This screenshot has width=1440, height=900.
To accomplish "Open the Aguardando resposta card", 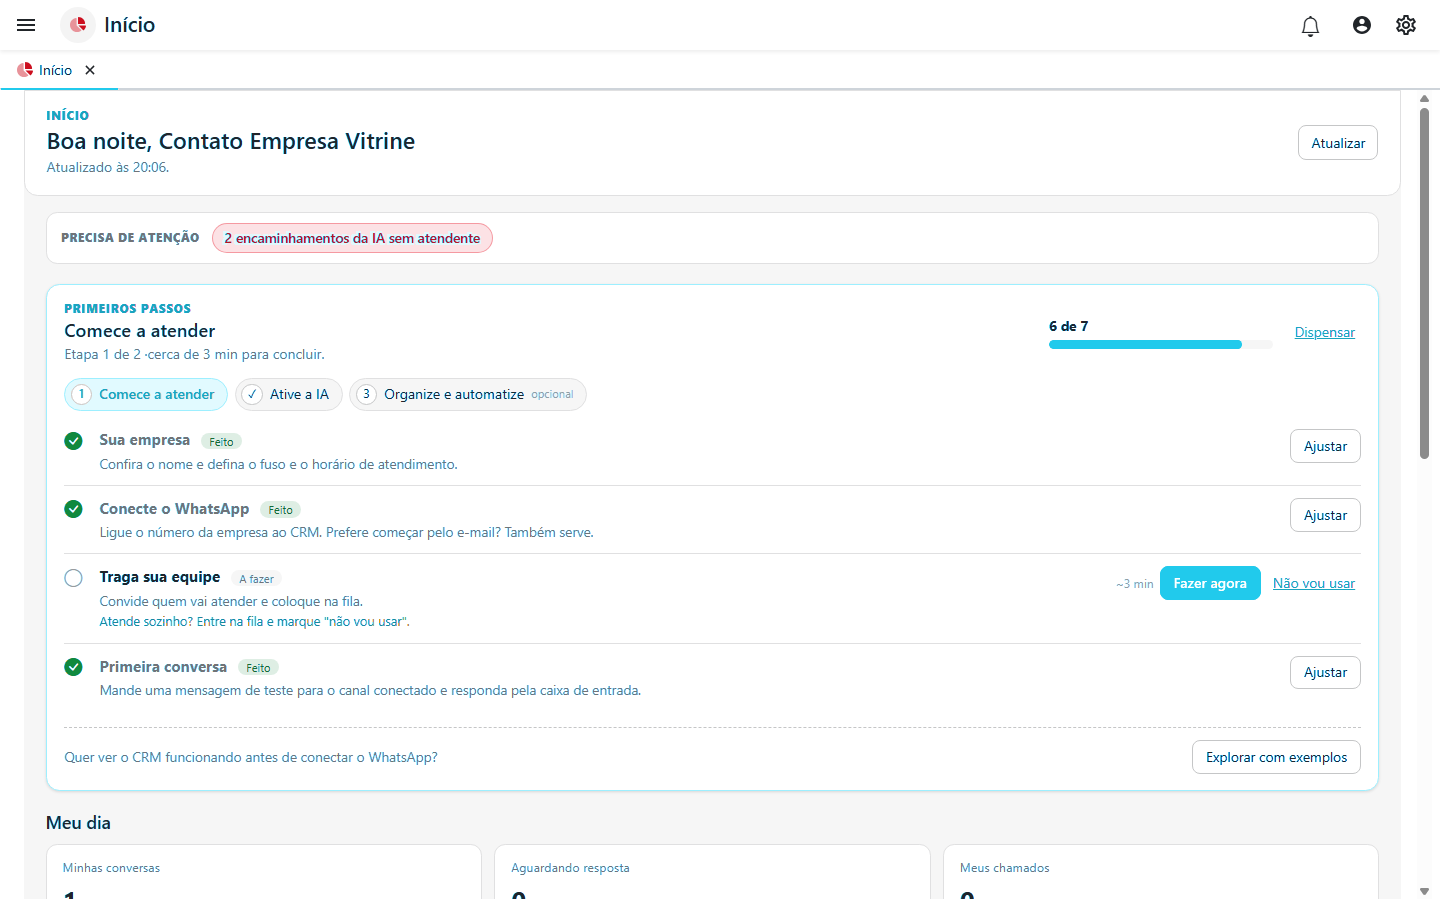I will pyautogui.click(x=712, y=872).
